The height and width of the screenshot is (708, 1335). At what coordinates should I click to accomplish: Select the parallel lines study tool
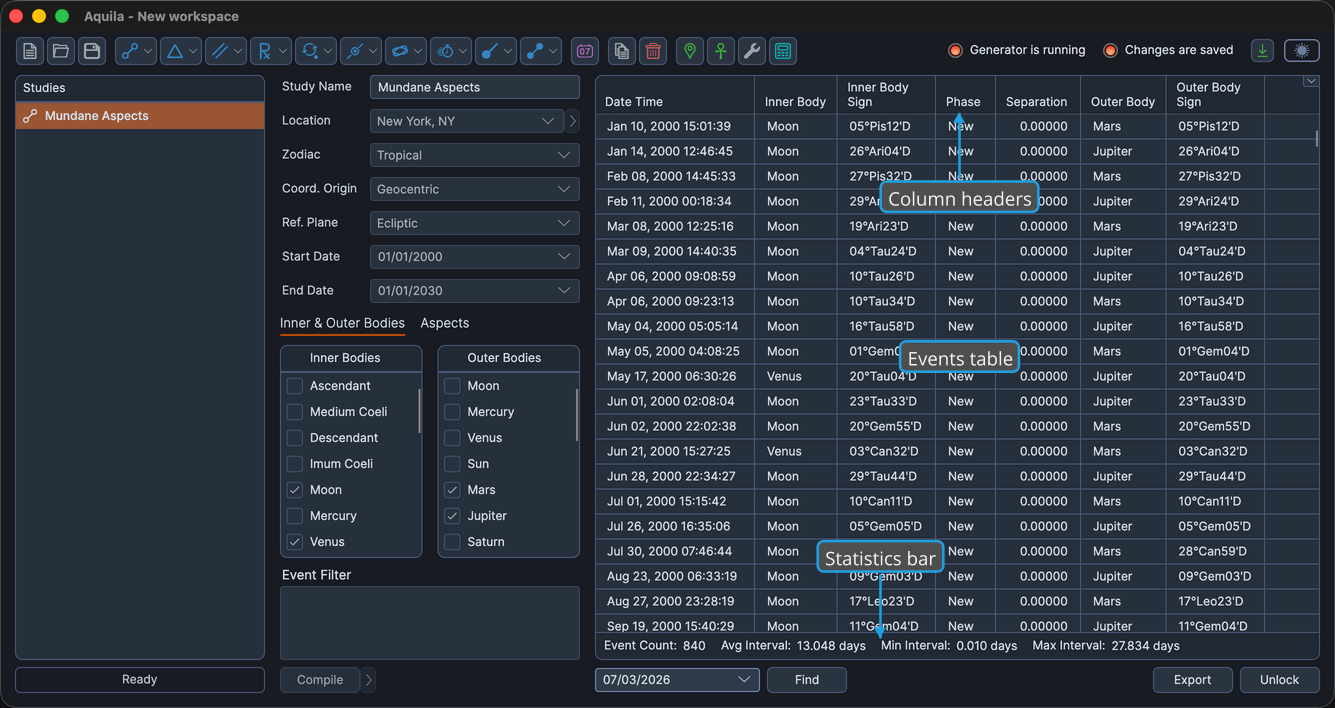pyautogui.click(x=219, y=51)
